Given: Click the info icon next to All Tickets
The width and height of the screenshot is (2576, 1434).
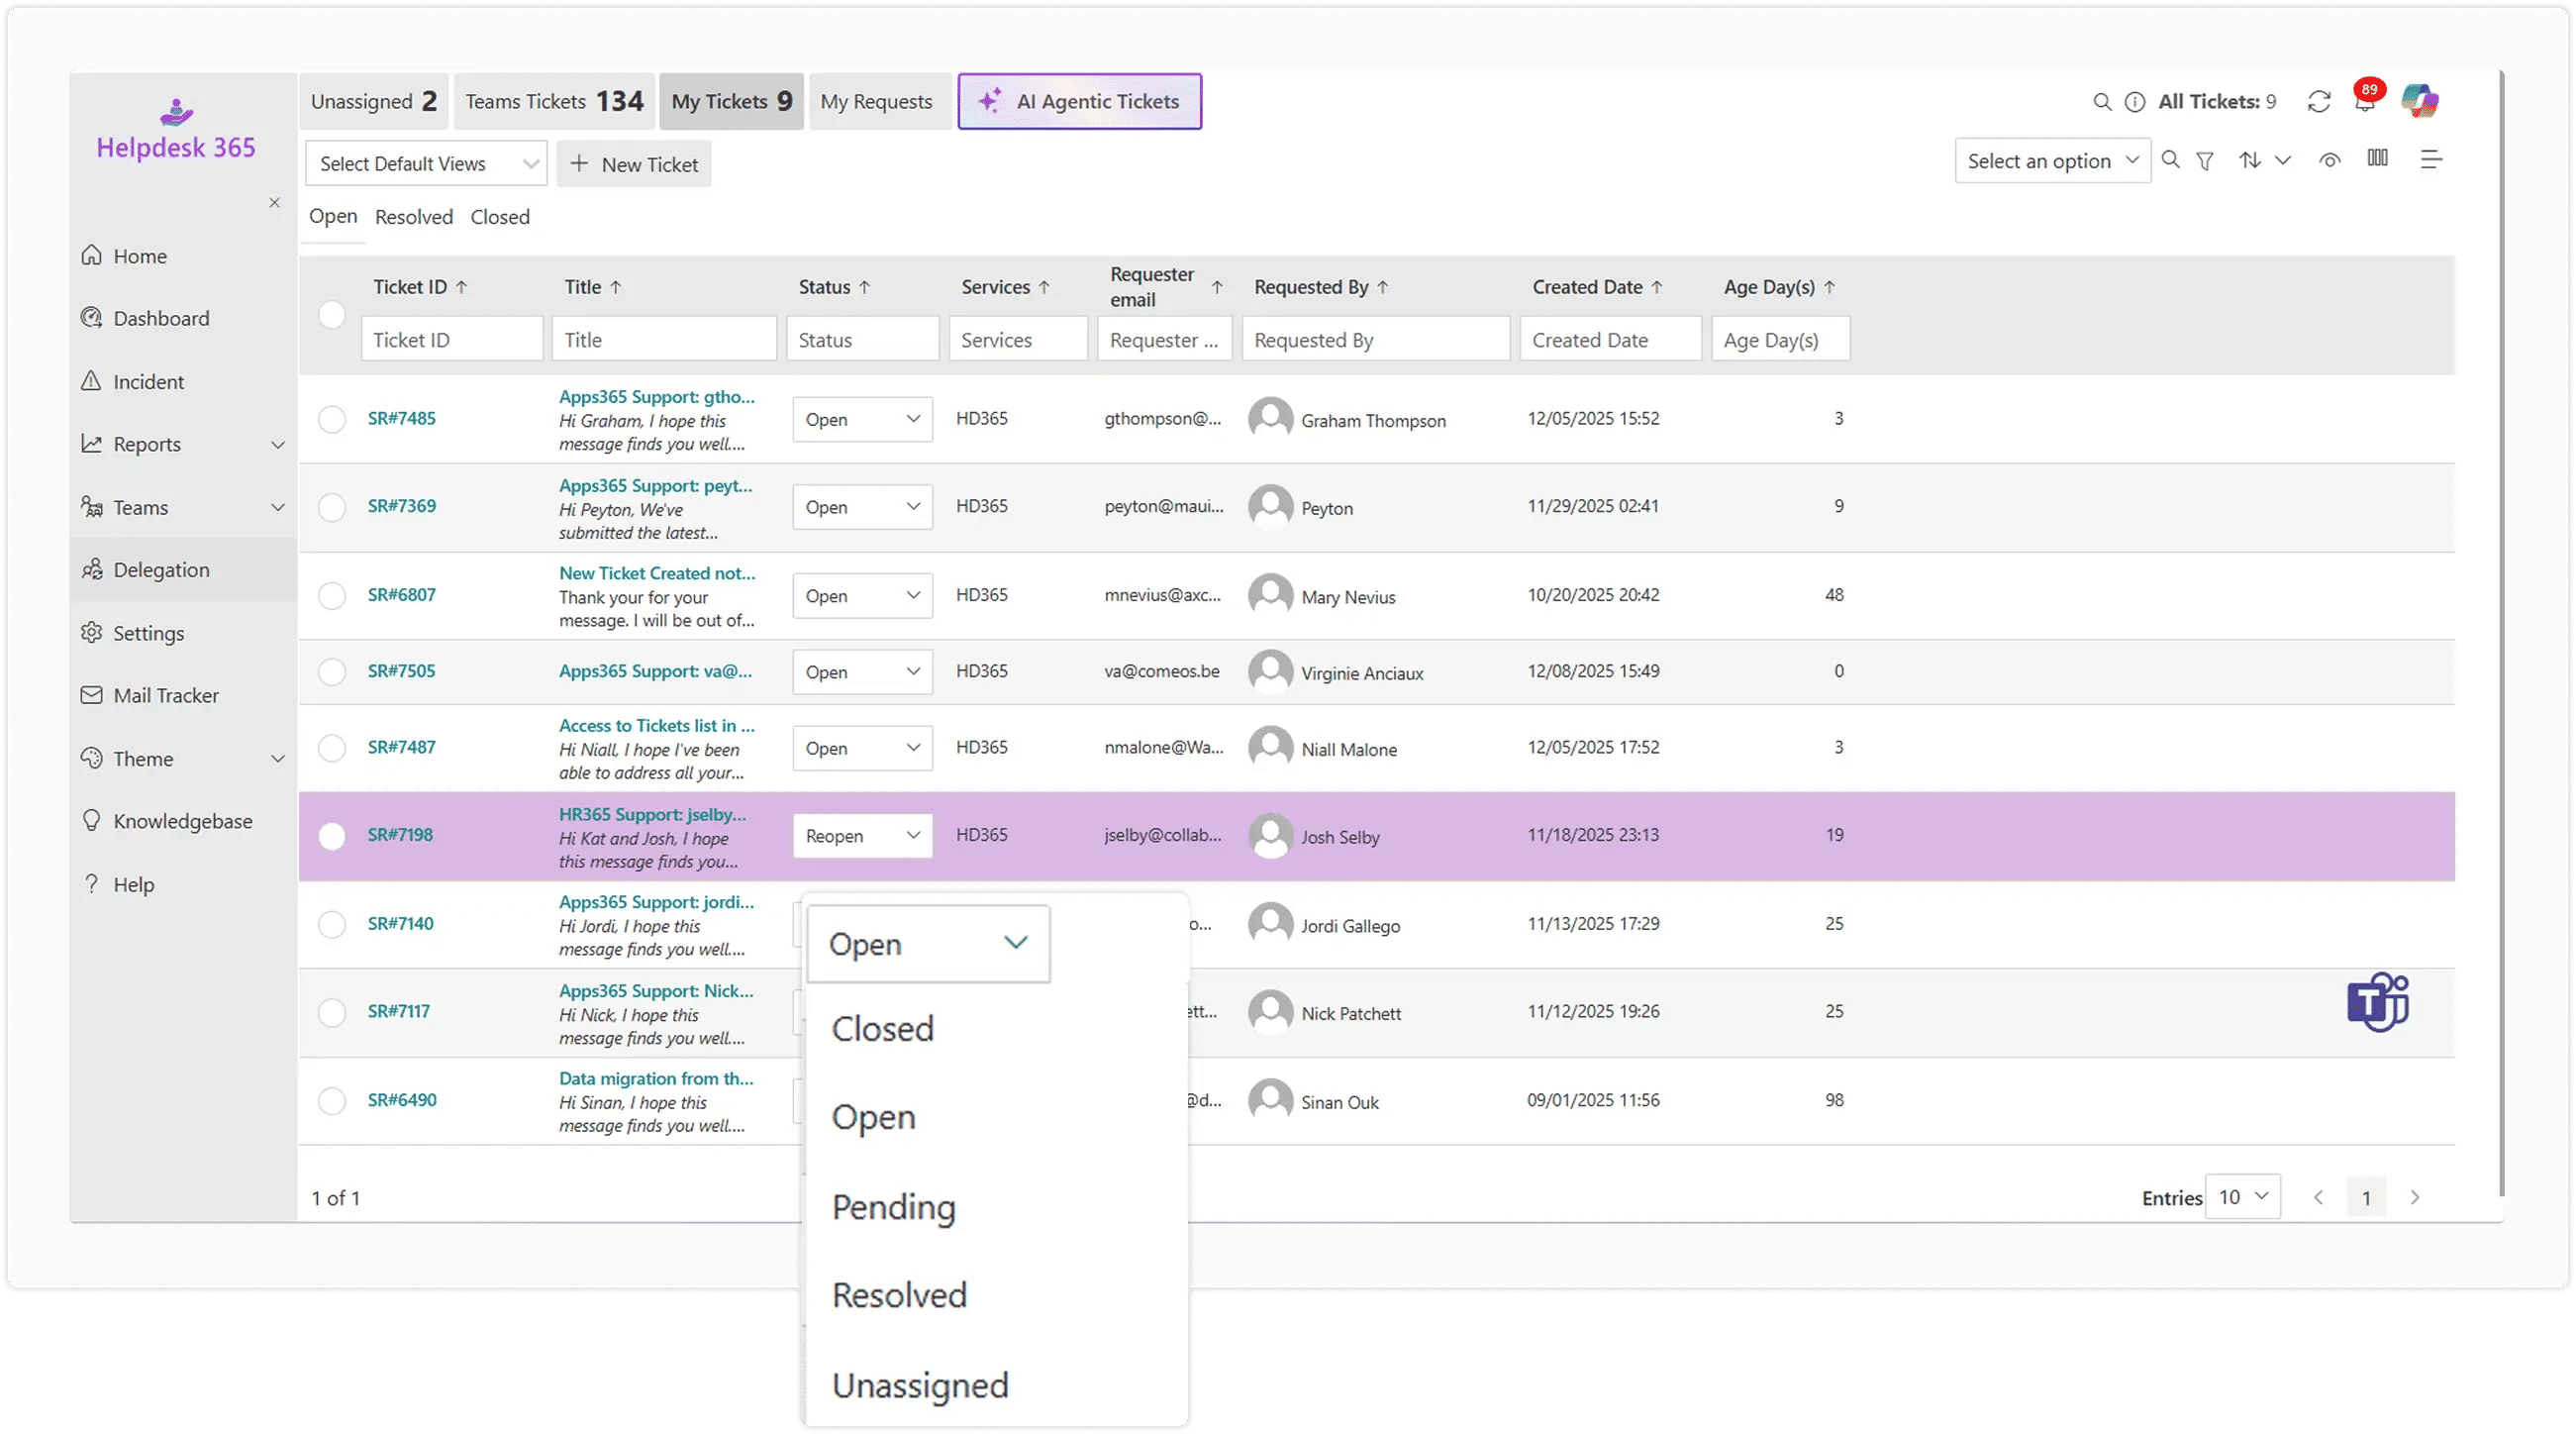Looking at the screenshot, I should coord(2135,101).
